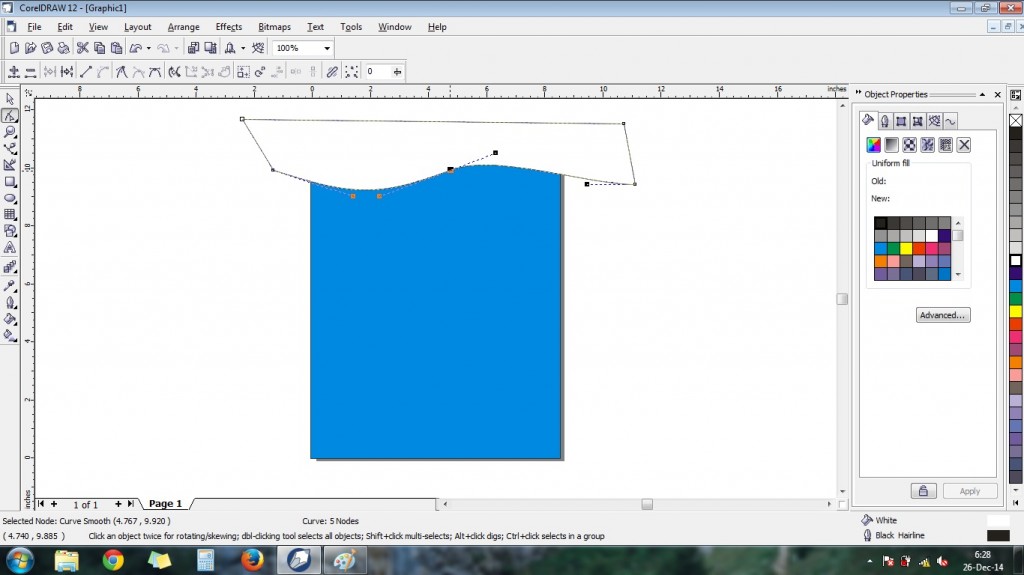Collapse the Object Properties docker arrow
The width and height of the screenshot is (1024, 575).
(982, 95)
